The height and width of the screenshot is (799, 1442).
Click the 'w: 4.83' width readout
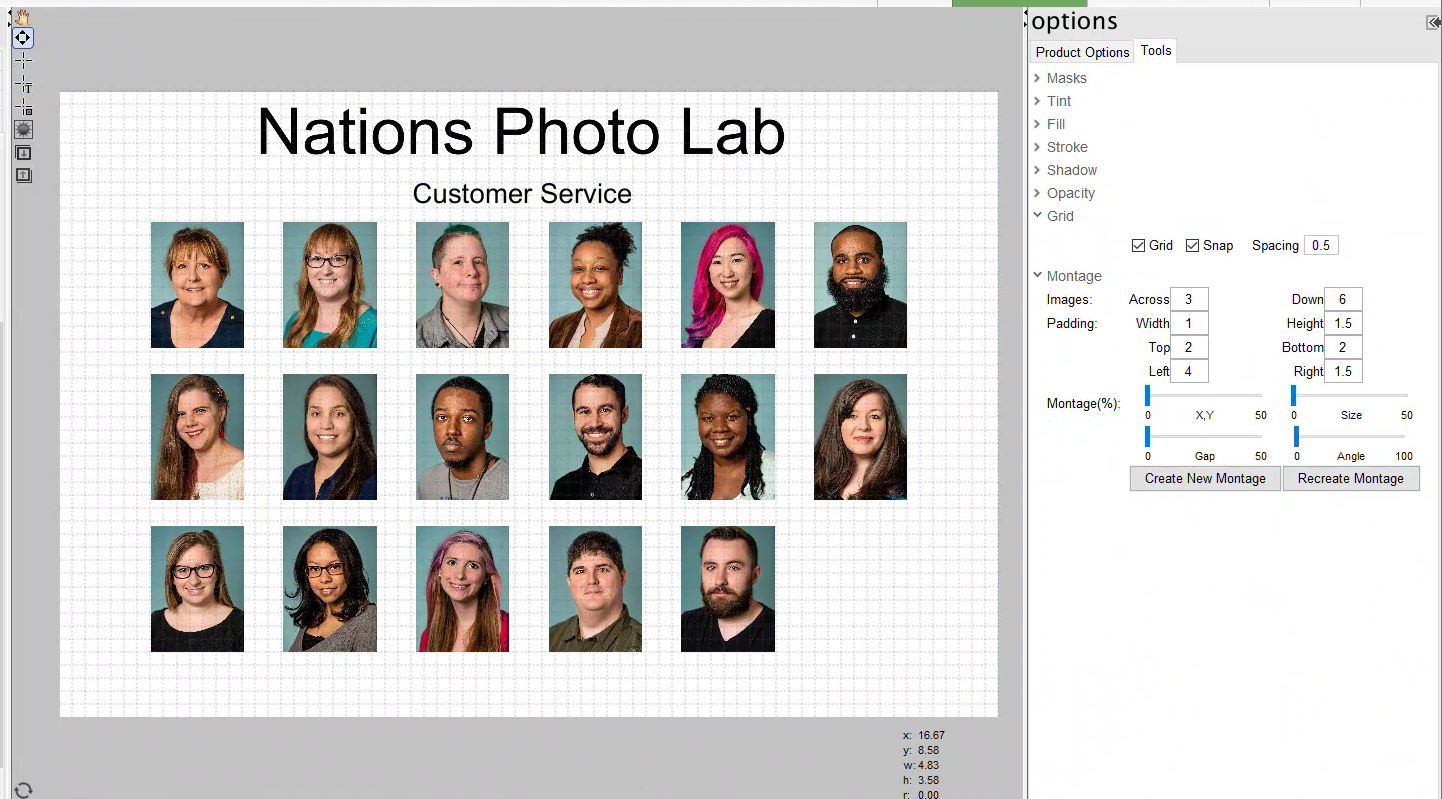tap(920, 765)
